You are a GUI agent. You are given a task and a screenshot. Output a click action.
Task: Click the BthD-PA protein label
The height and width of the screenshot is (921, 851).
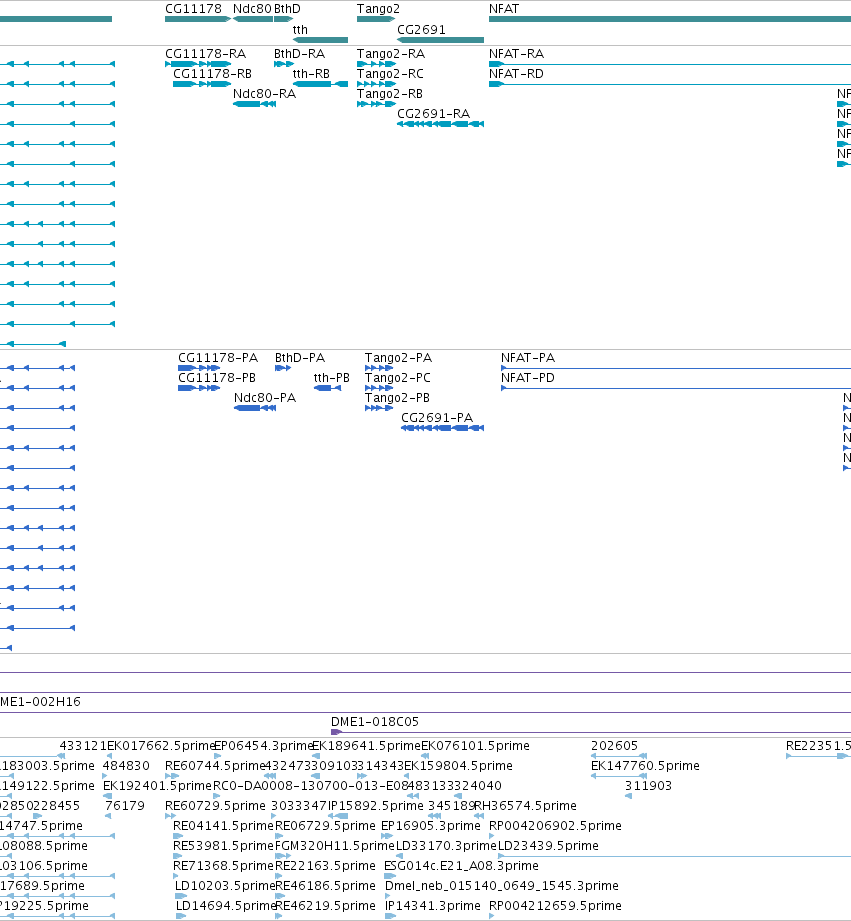coord(300,358)
